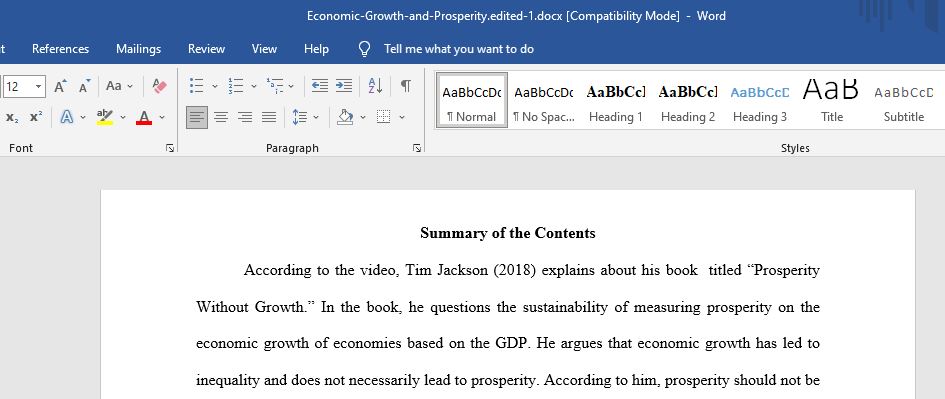Open the References tab
The image size is (945, 399).
(60, 49)
